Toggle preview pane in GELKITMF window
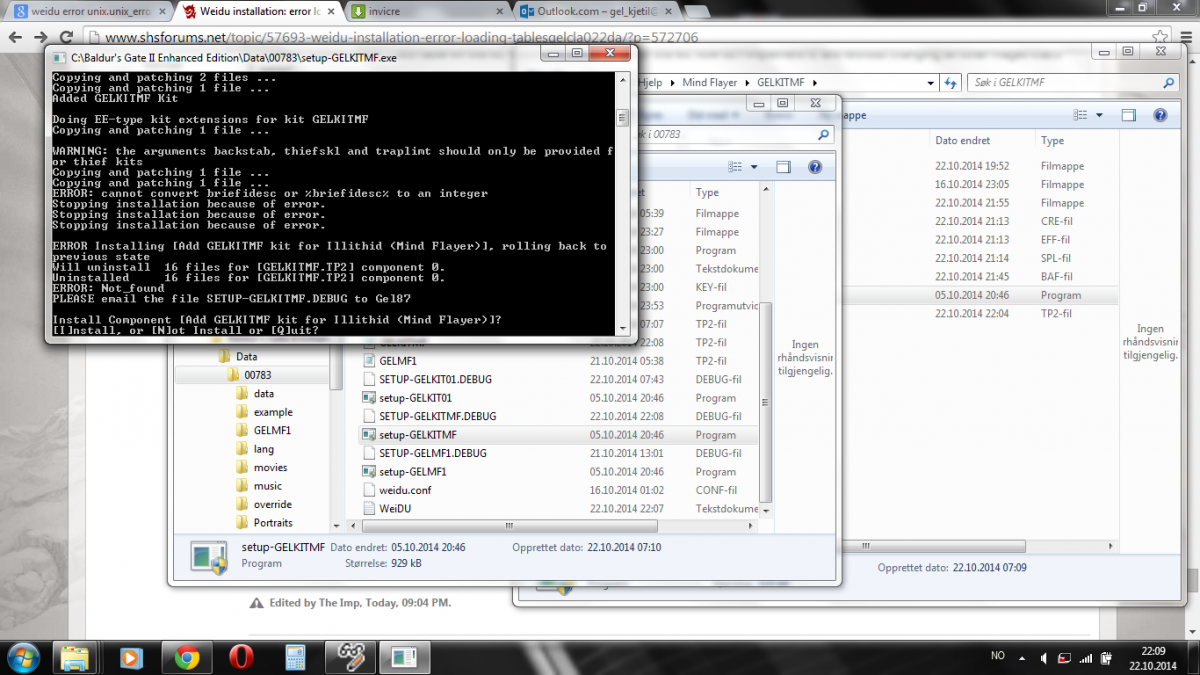The height and width of the screenshot is (675, 1200). click(x=1128, y=116)
